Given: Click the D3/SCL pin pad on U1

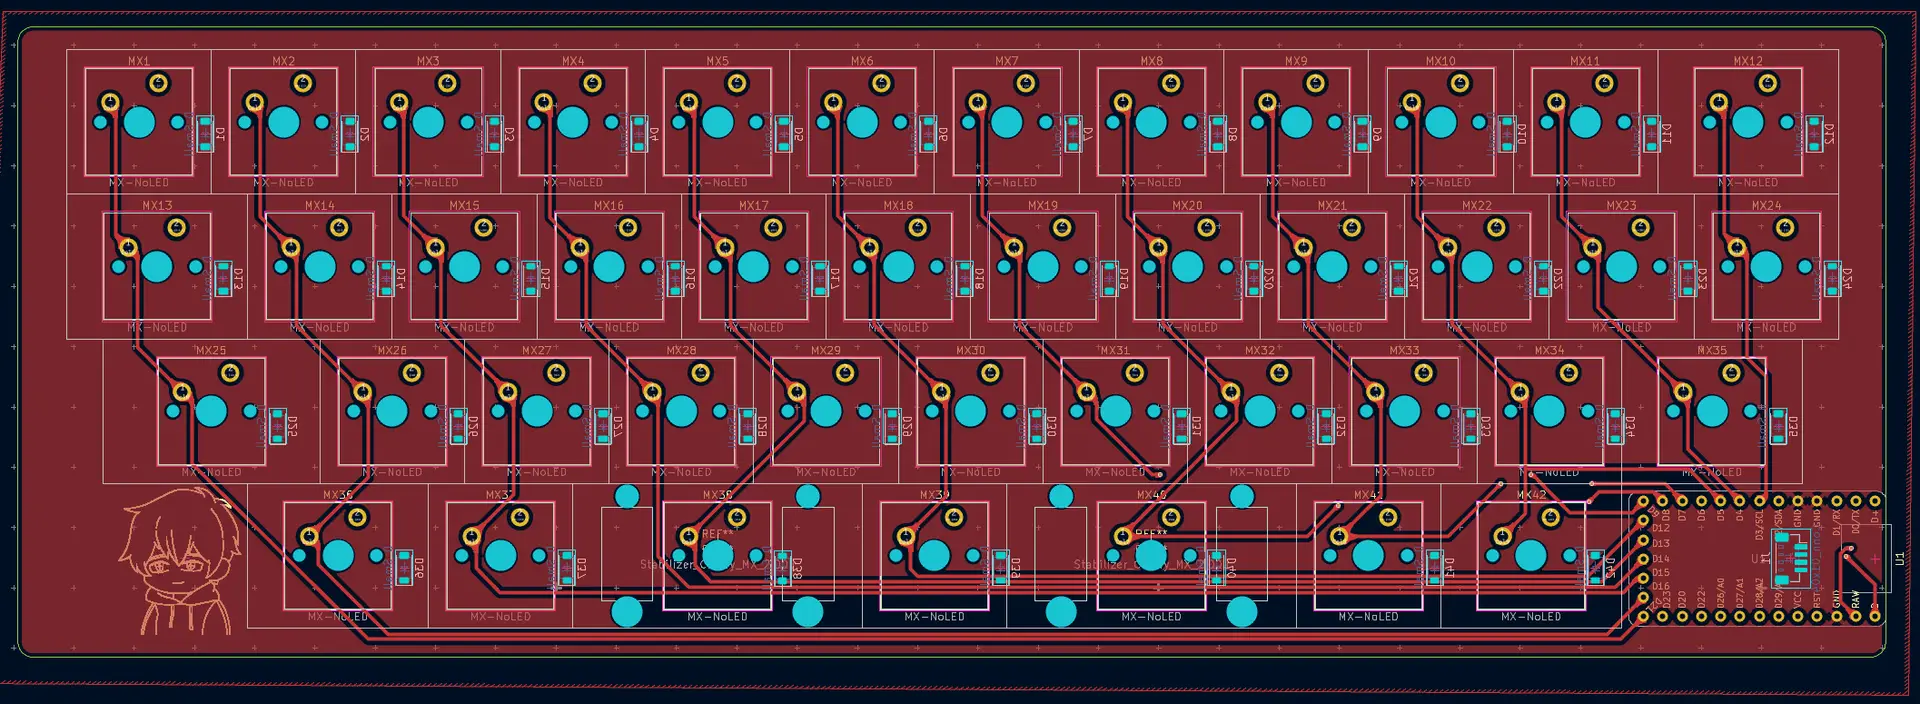Looking at the screenshot, I should (1759, 500).
